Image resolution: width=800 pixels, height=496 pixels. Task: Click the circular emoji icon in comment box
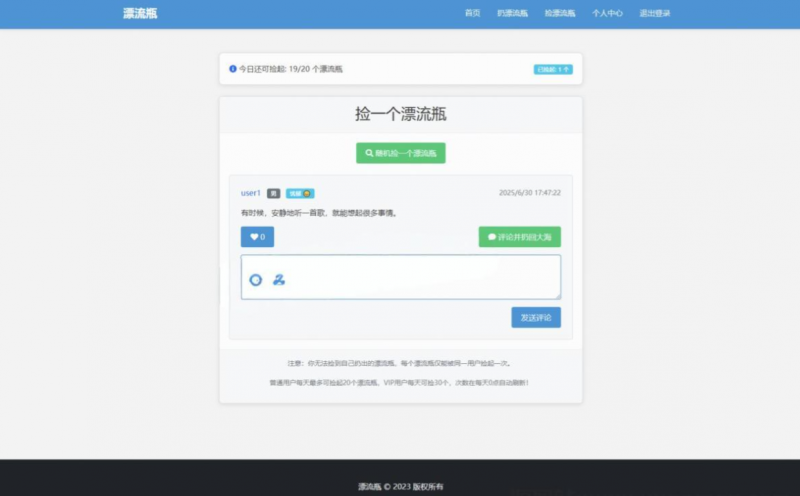256,280
